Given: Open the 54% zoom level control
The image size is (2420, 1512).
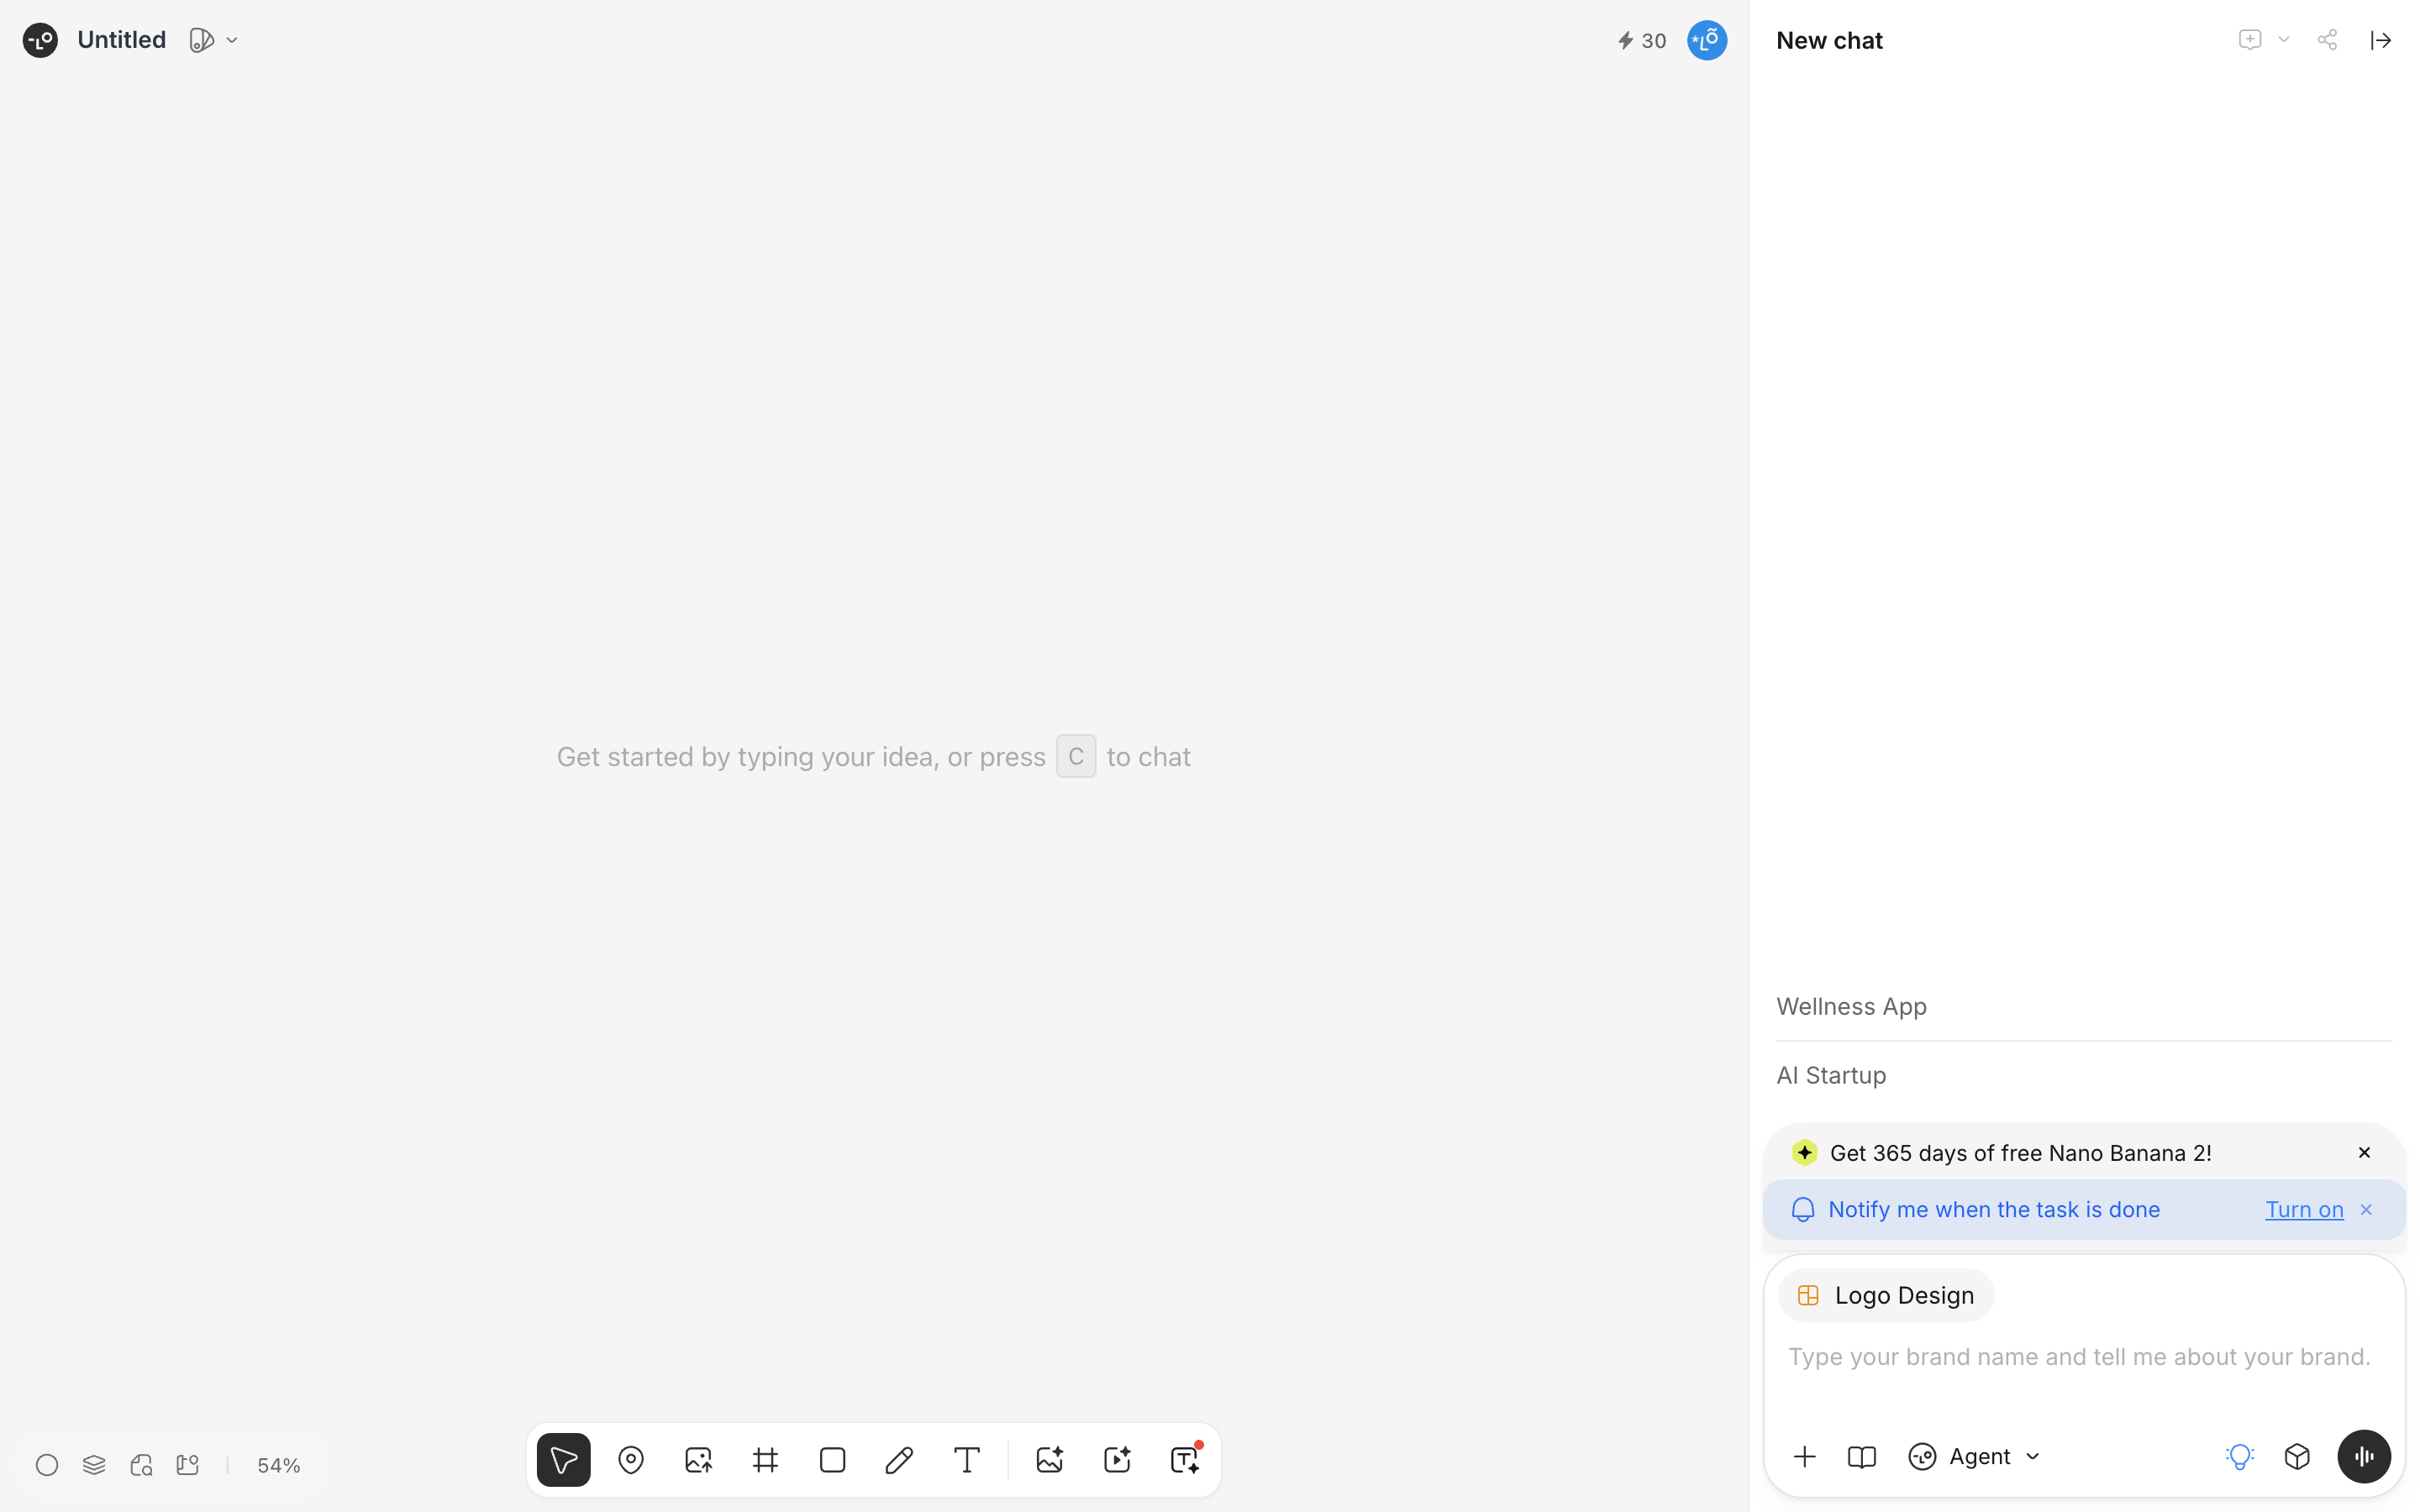Looking at the screenshot, I should [278, 1465].
